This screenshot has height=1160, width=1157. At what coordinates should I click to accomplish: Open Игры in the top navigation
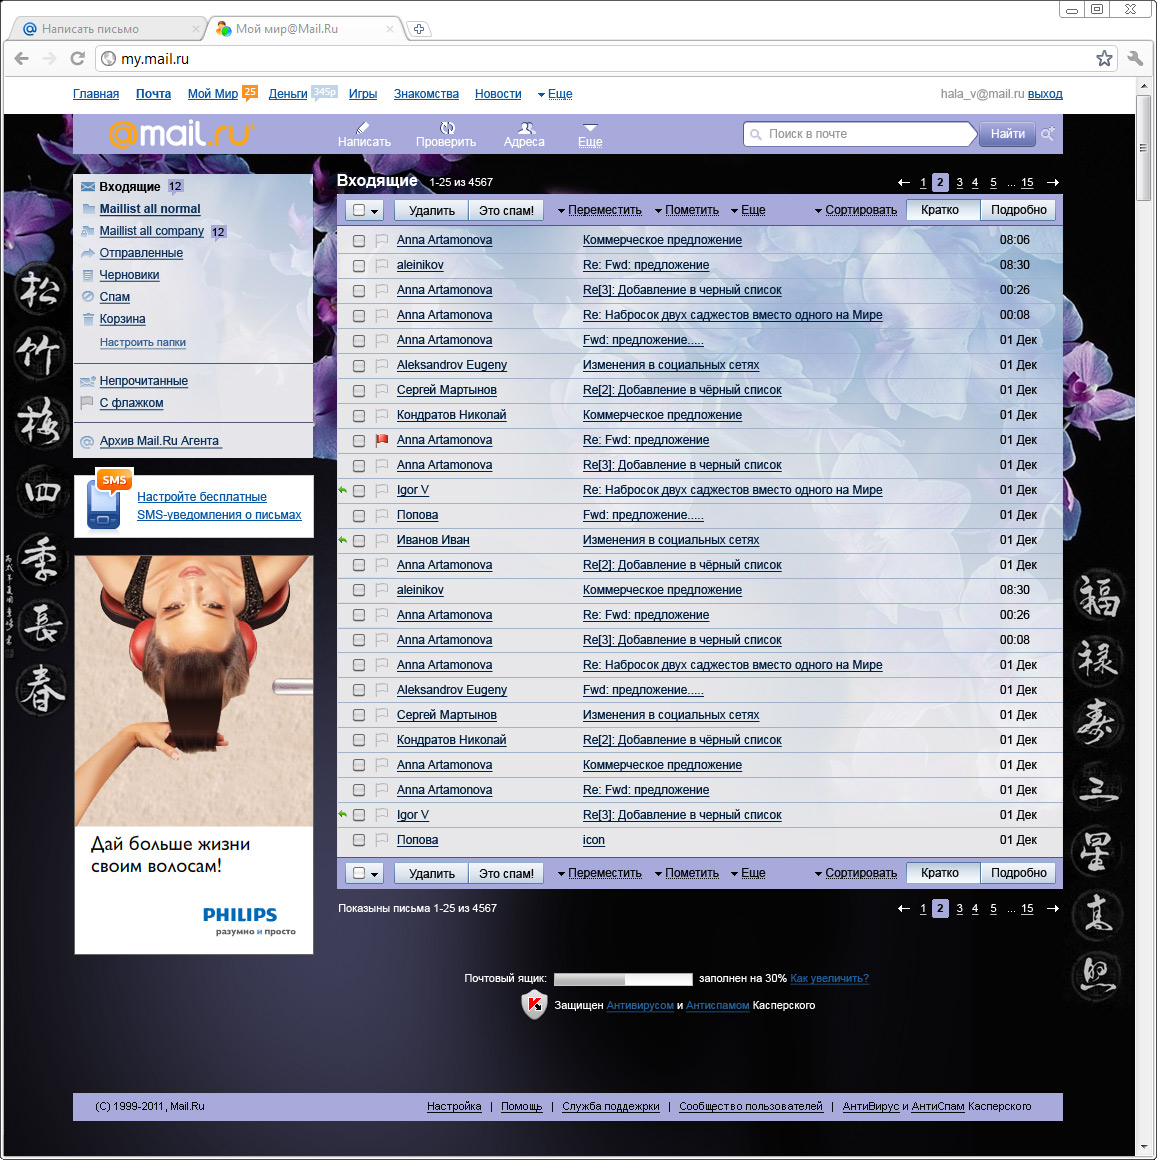362,94
